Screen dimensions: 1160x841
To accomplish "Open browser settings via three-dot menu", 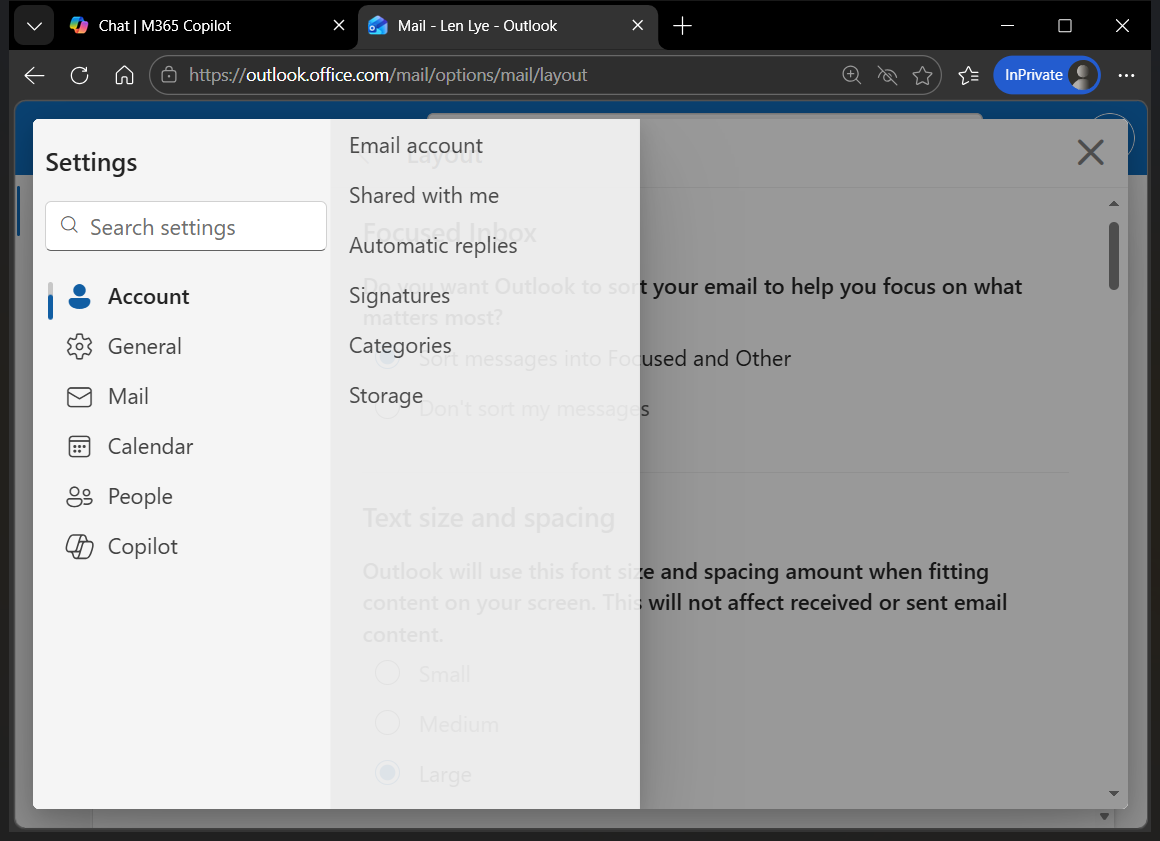I will [x=1127, y=75].
